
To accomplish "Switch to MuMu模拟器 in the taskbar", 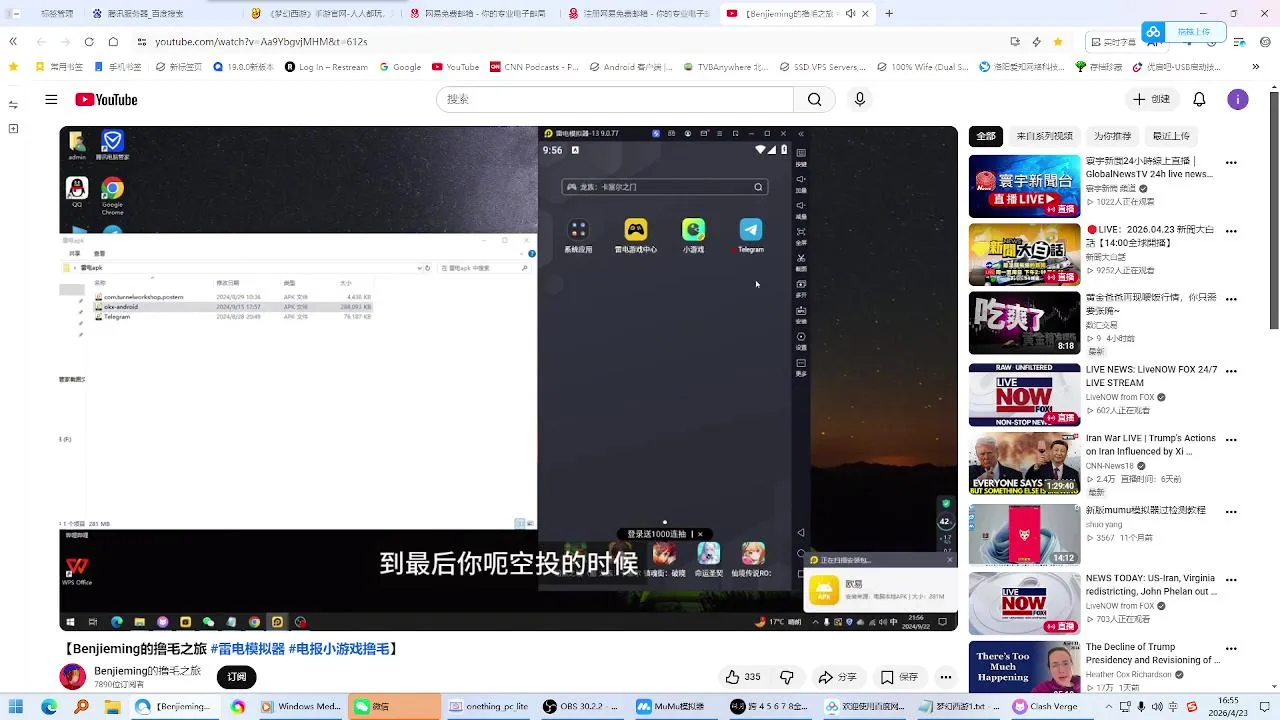I will click(x=678, y=706).
